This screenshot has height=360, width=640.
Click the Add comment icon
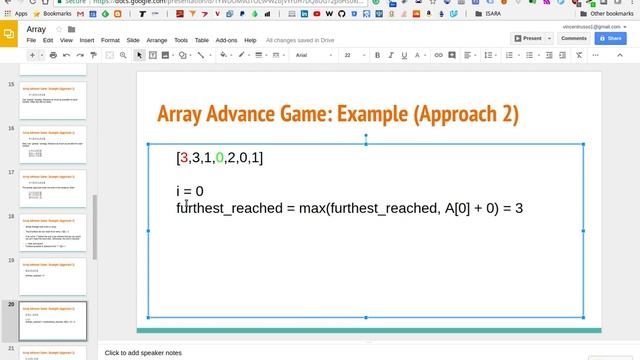click(x=452, y=55)
